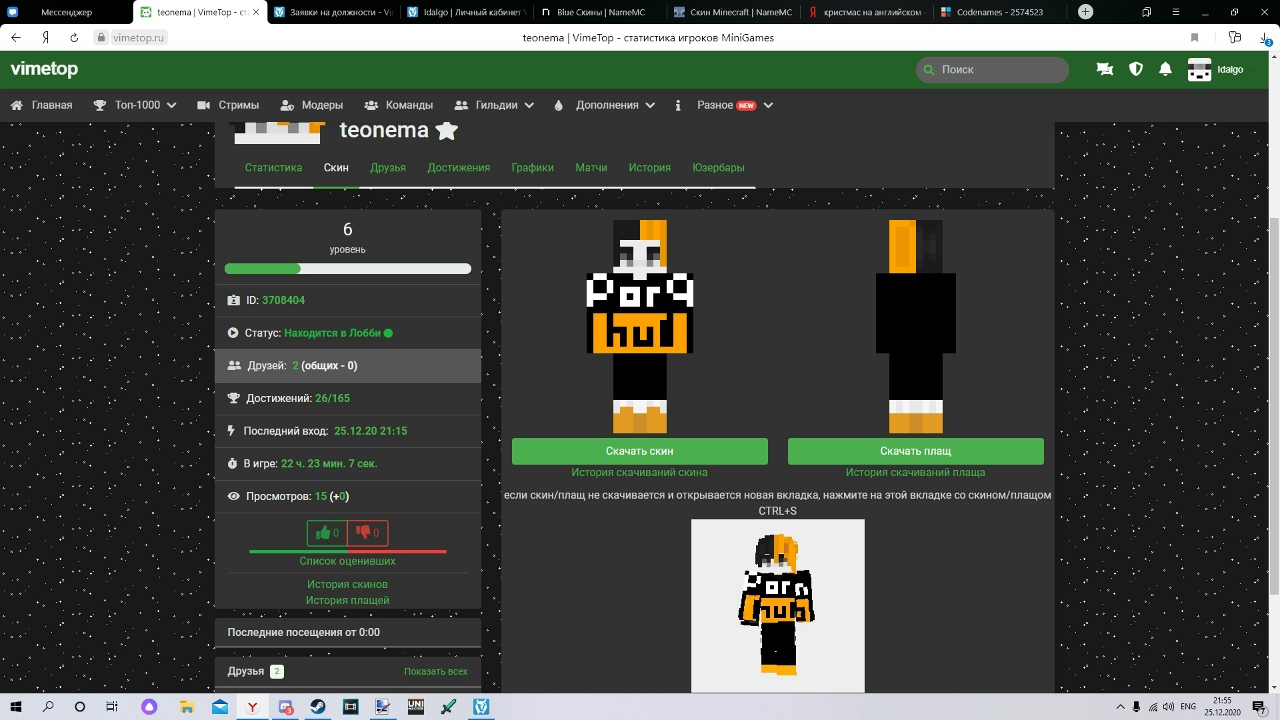Viewport: 1280px width, 720px height.
Task: Expand the Дополнения dropdown menu
Action: pyautogui.click(x=604, y=105)
